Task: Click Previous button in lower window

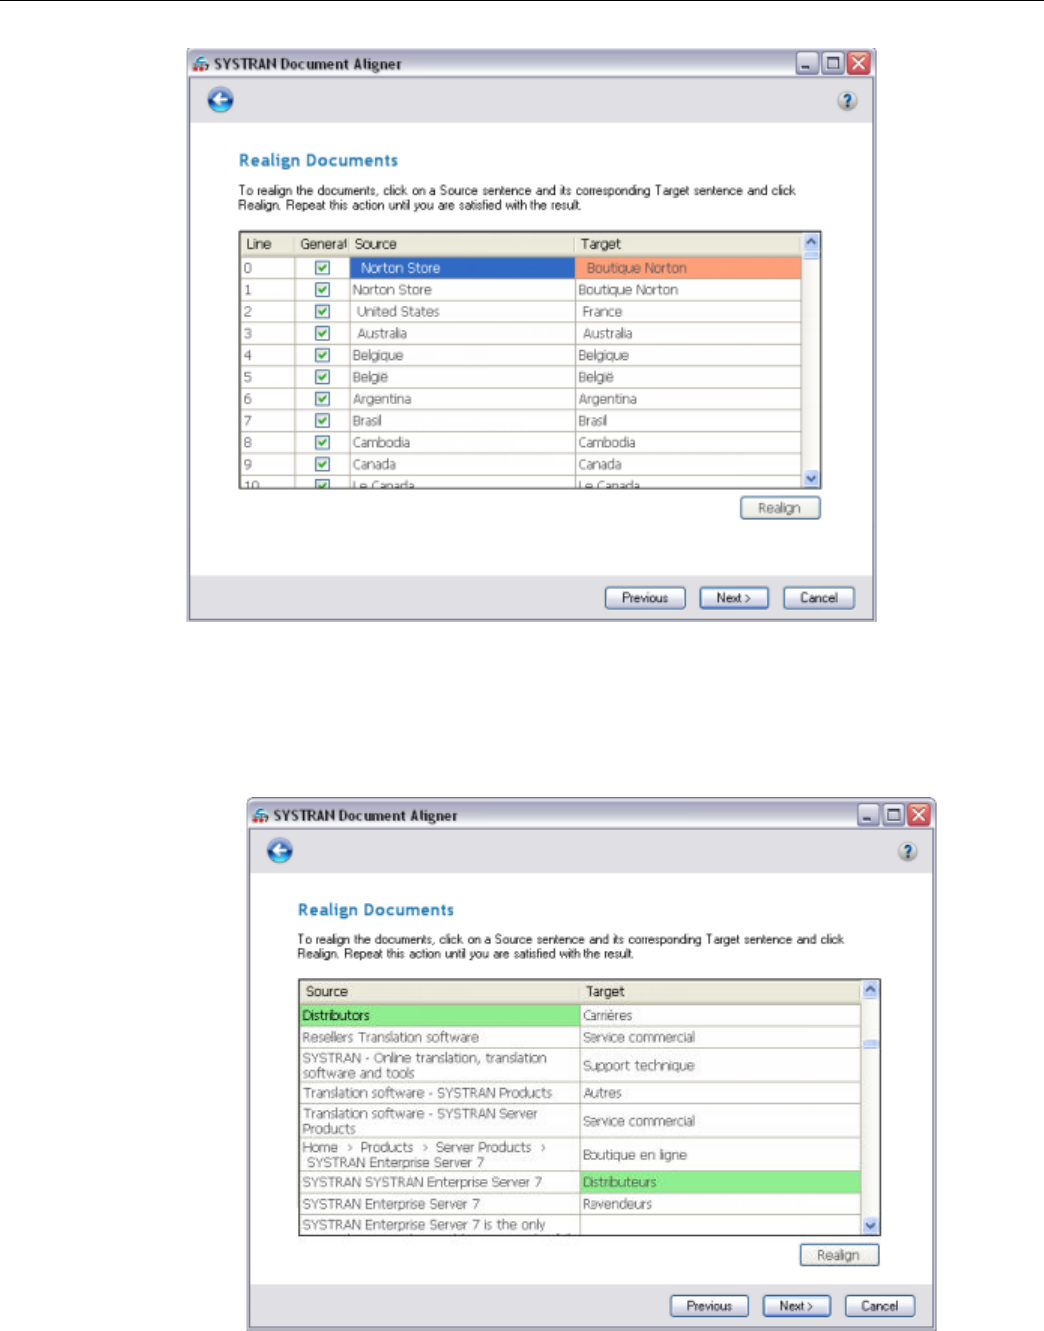Action: coord(709,1306)
